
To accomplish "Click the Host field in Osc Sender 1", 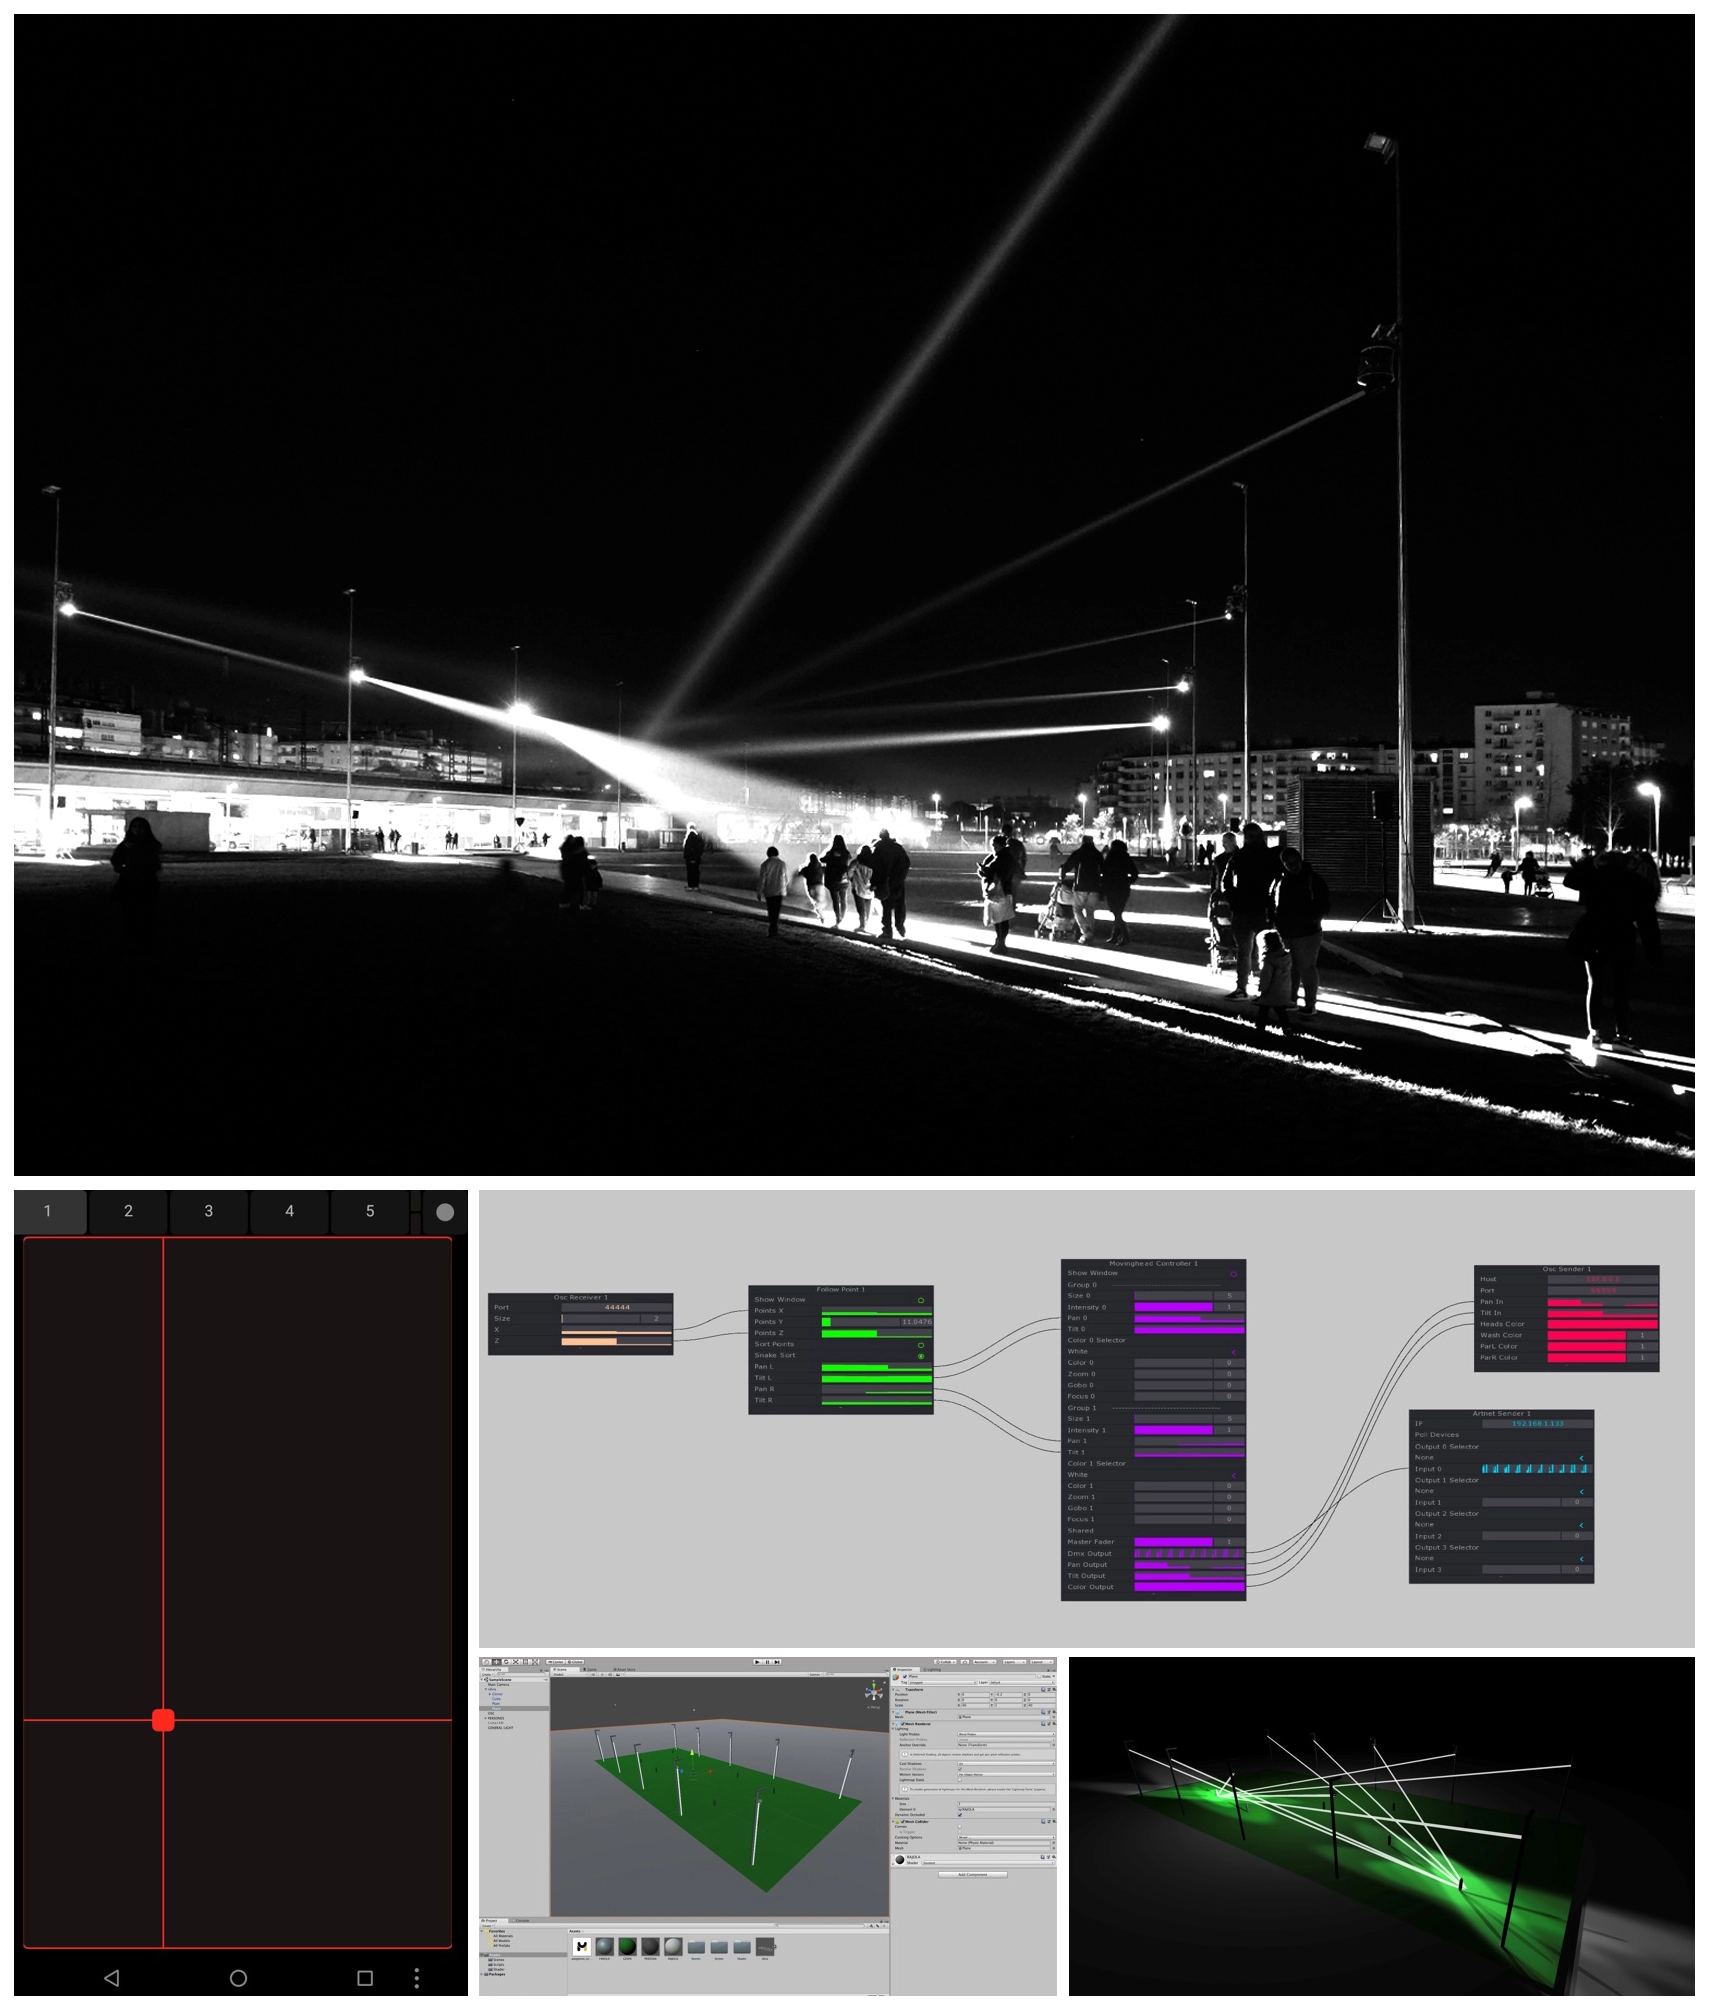I will (1602, 1279).
